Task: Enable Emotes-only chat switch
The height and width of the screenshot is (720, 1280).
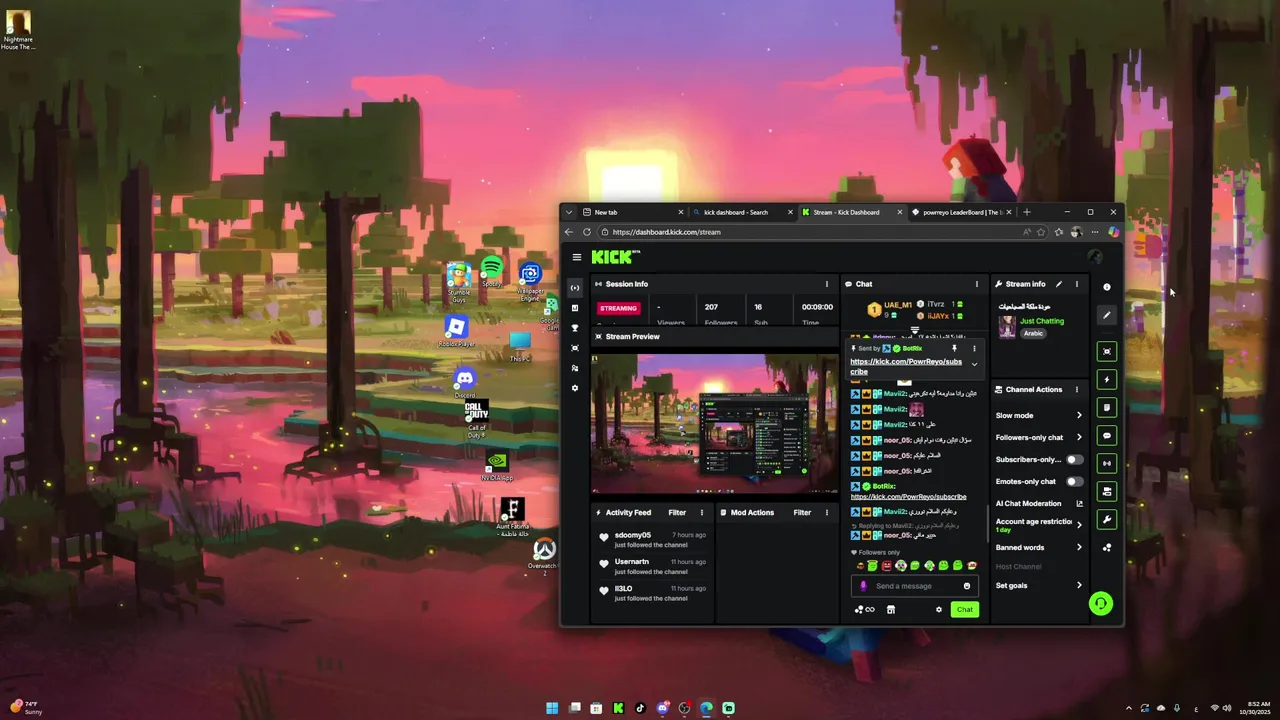Action: [x=1074, y=481]
